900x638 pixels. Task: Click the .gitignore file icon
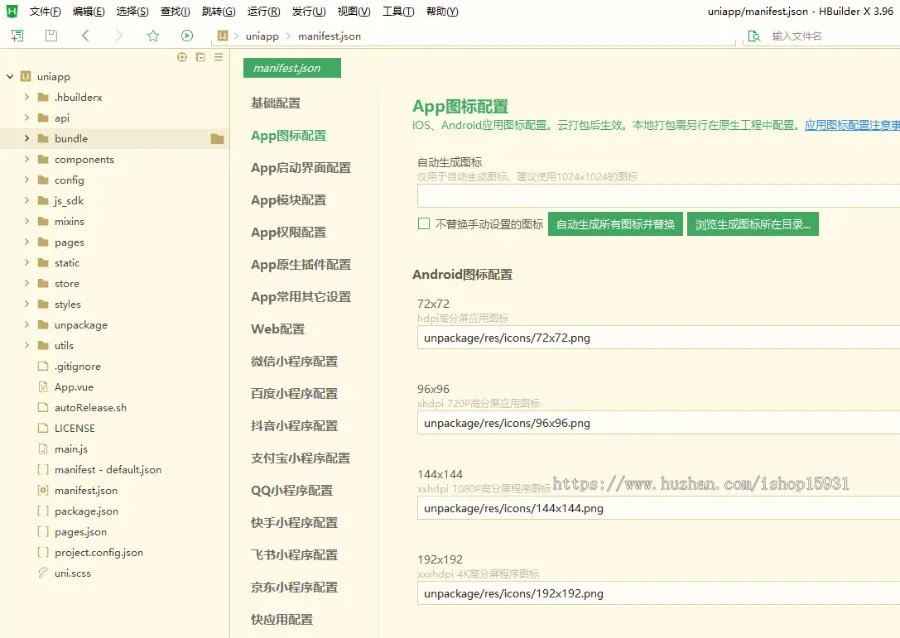42,366
